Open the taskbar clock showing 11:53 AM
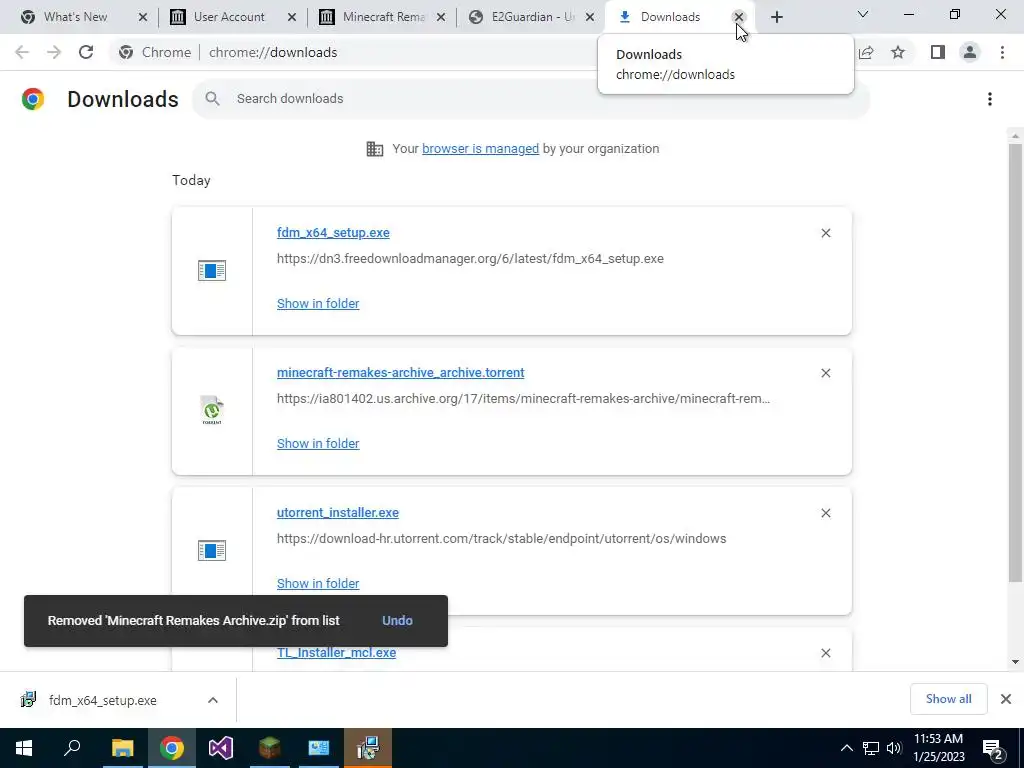 click(x=938, y=748)
